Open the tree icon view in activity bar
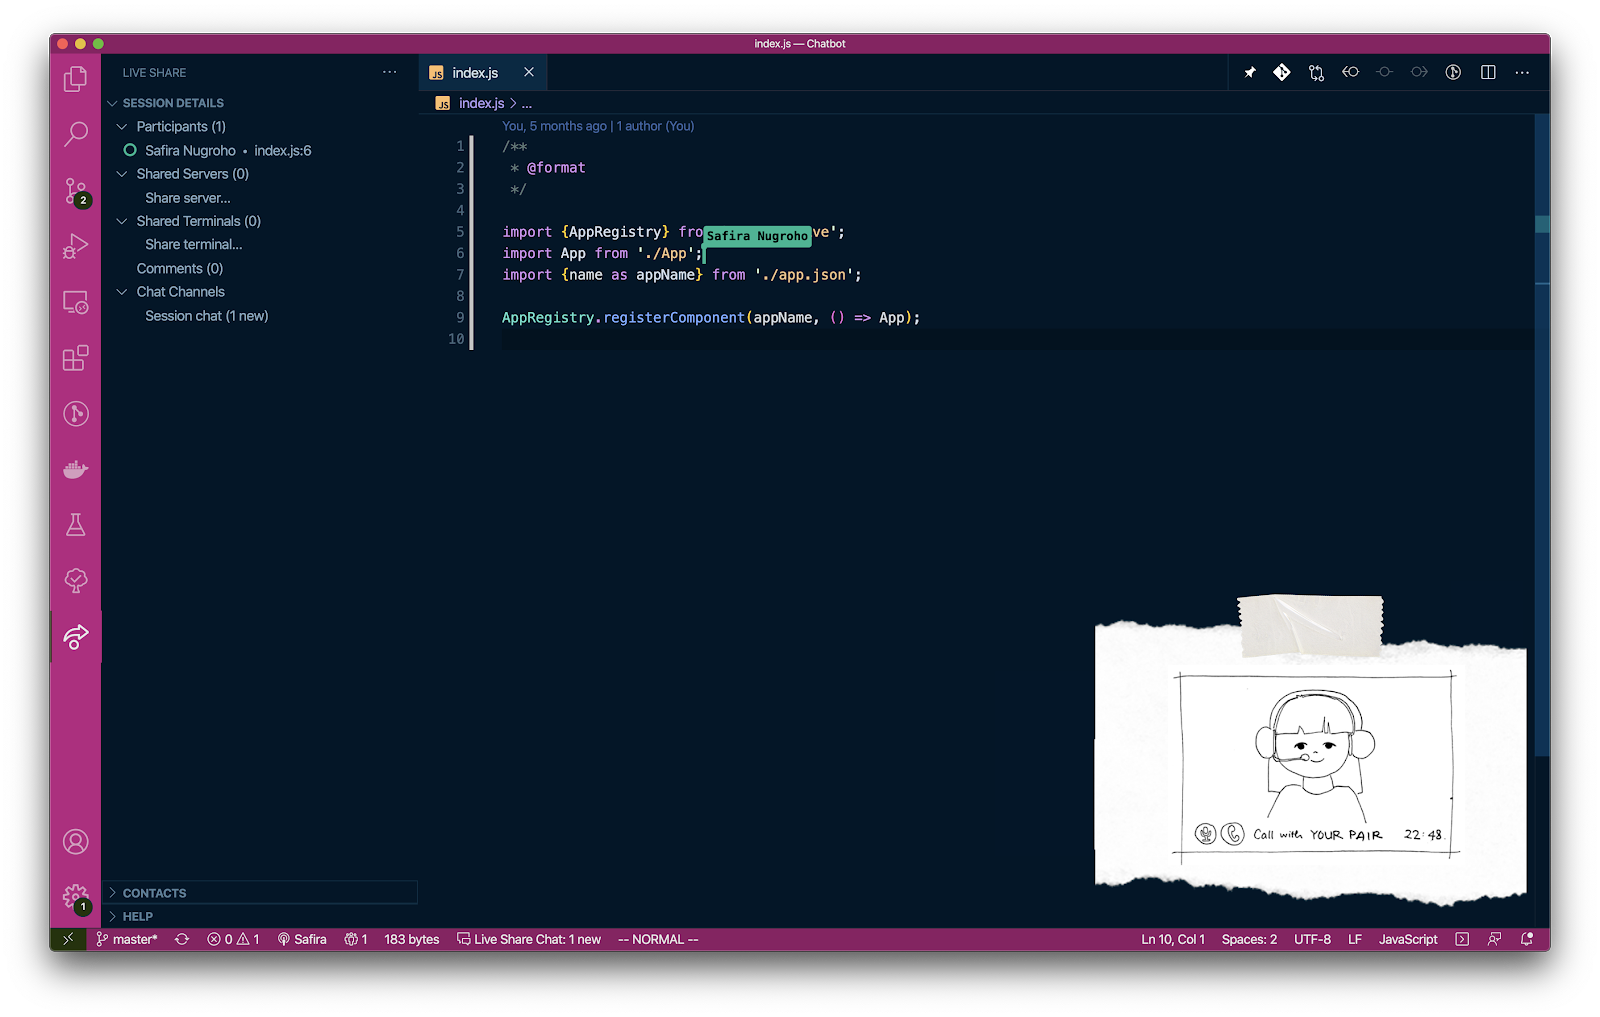This screenshot has height=1017, width=1600. click(x=75, y=581)
